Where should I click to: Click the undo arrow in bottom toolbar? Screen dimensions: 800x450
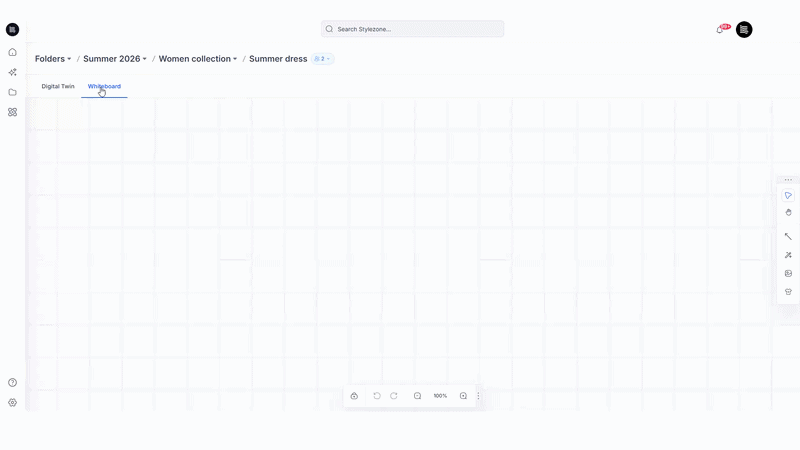[x=377, y=396]
